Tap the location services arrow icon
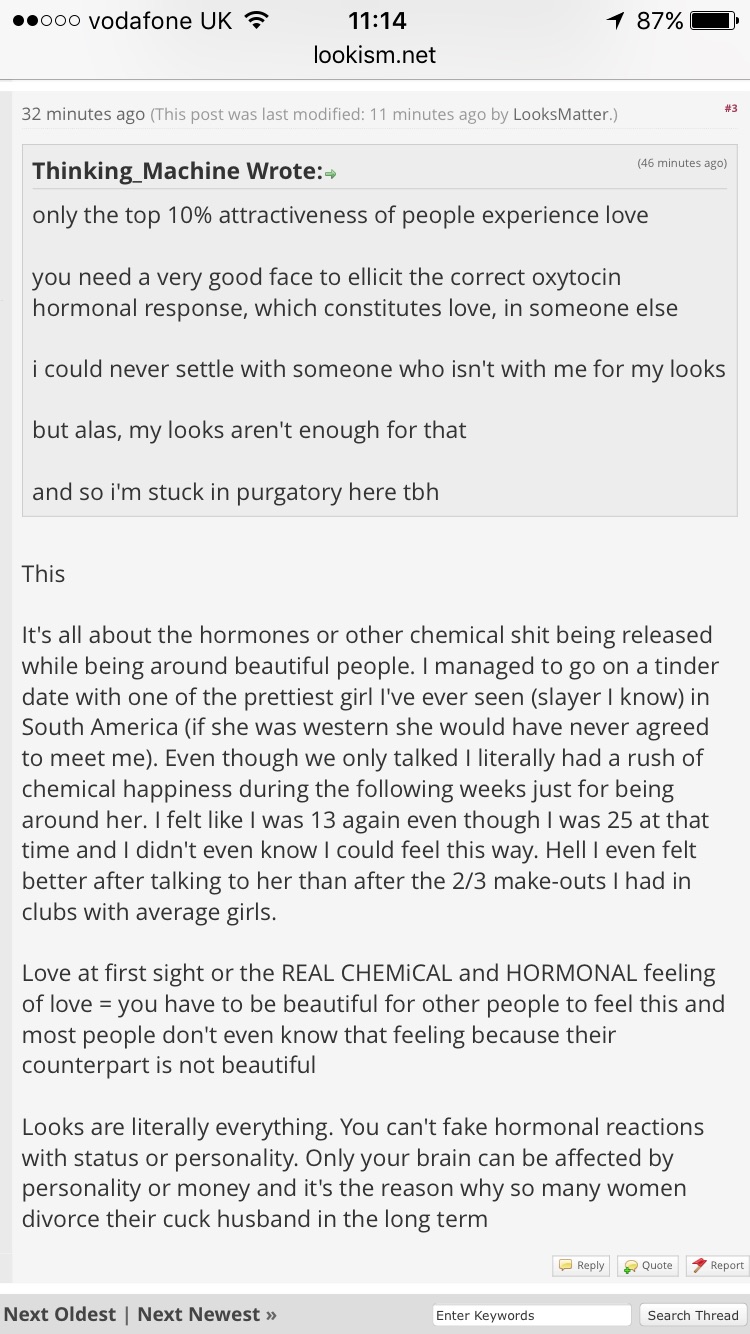The width and height of the screenshot is (750, 1334). coord(614,21)
